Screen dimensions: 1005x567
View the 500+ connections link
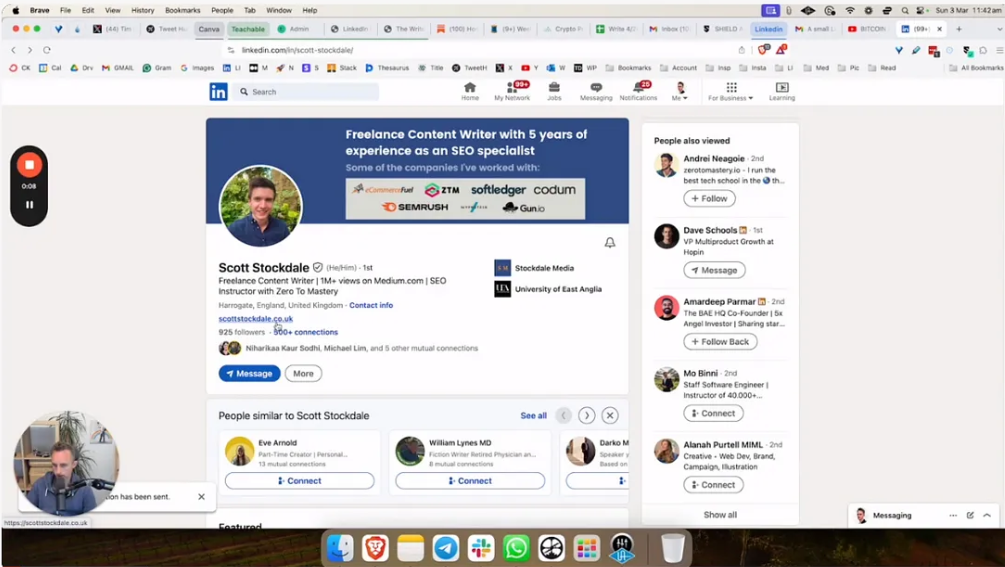click(x=306, y=332)
